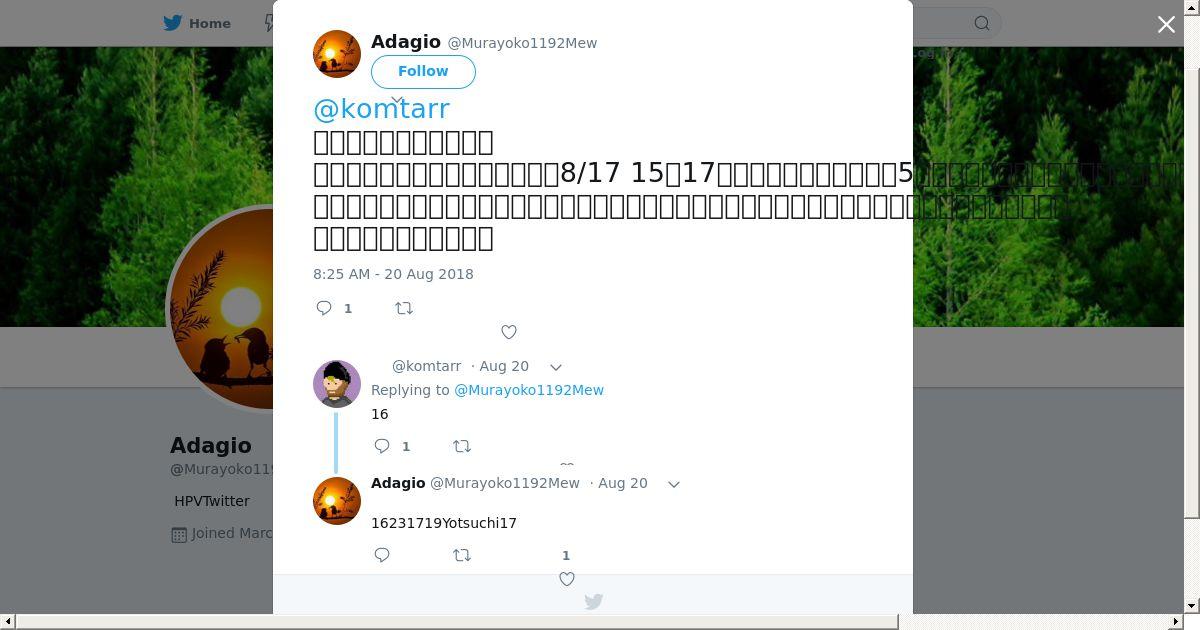Like Adagio's last reply with heart
Viewport: 1200px width, 630px height.
coord(567,579)
